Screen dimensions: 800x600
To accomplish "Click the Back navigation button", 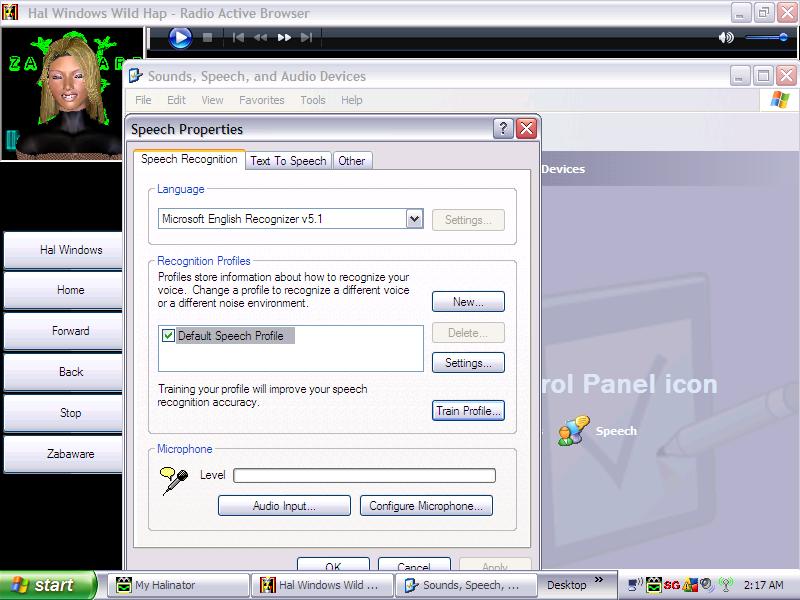I will point(63,372).
